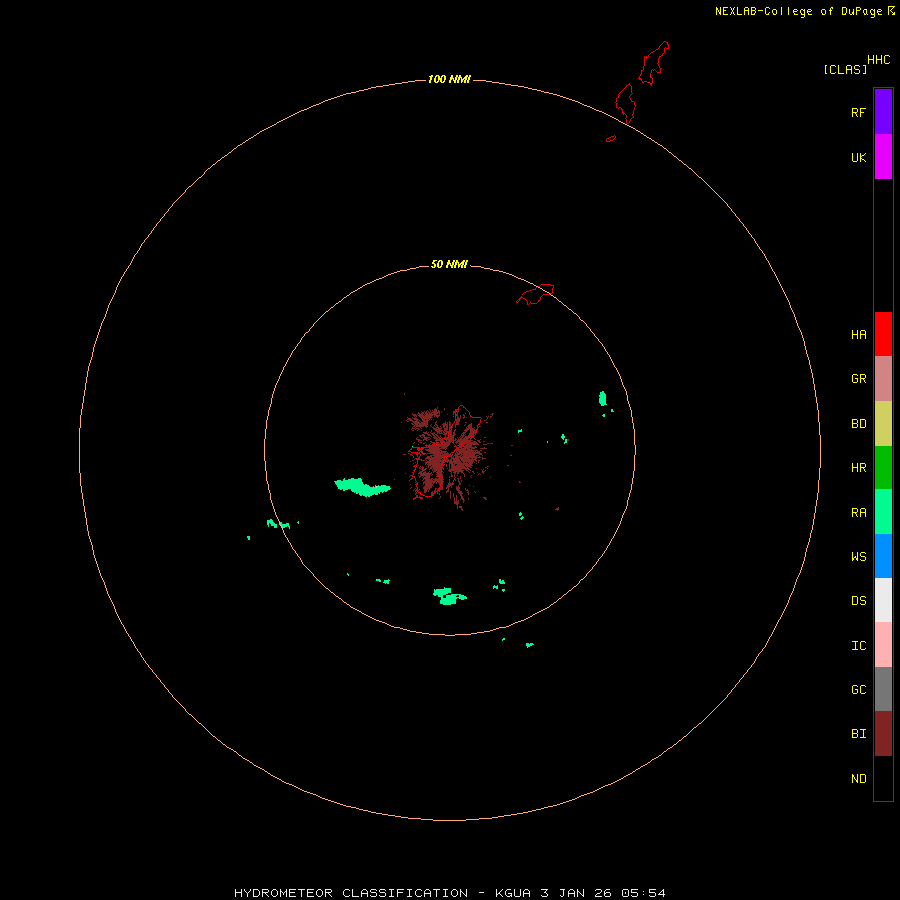Click the DS white legend swatch
Screen dimensions: 900x900
pos(883,600)
